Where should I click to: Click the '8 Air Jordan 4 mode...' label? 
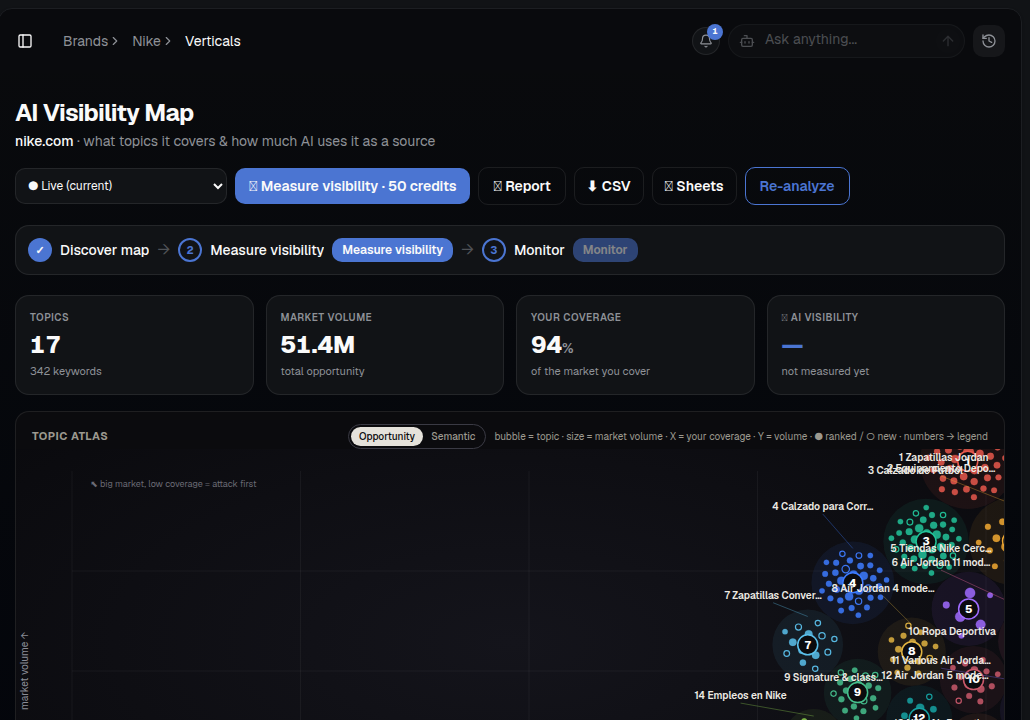point(883,589)
